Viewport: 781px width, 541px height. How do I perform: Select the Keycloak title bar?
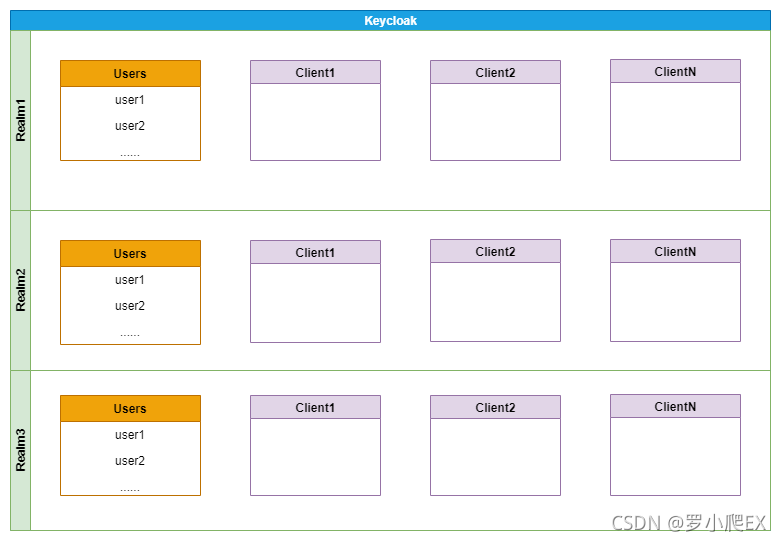click(x=390, y=20)
